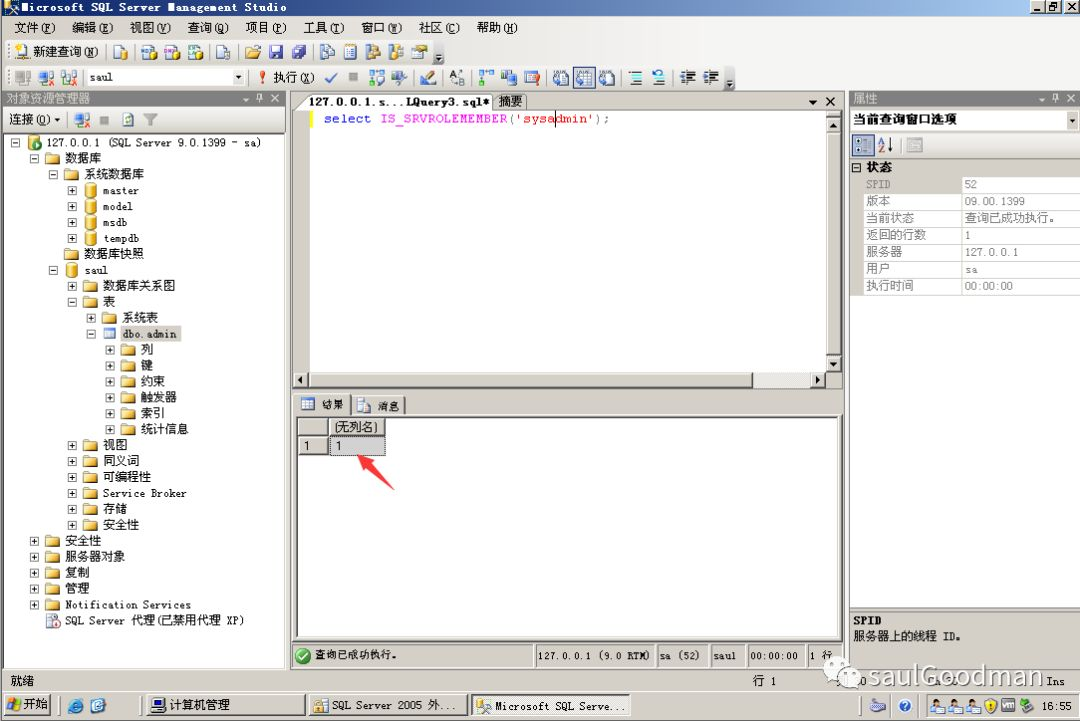The width and height of the screenshot is (1080, 721).
Task: Click query editor vertical scrollbar down arrow
Action: [x=833, y=364]
